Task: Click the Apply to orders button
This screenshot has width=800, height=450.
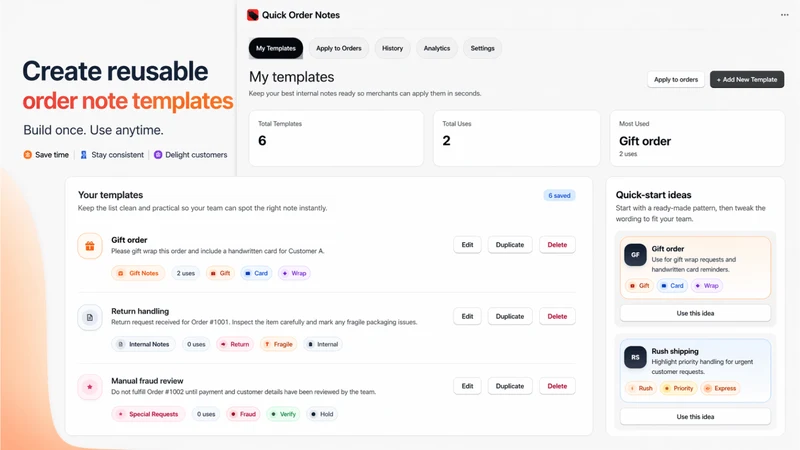Action: 676,80
